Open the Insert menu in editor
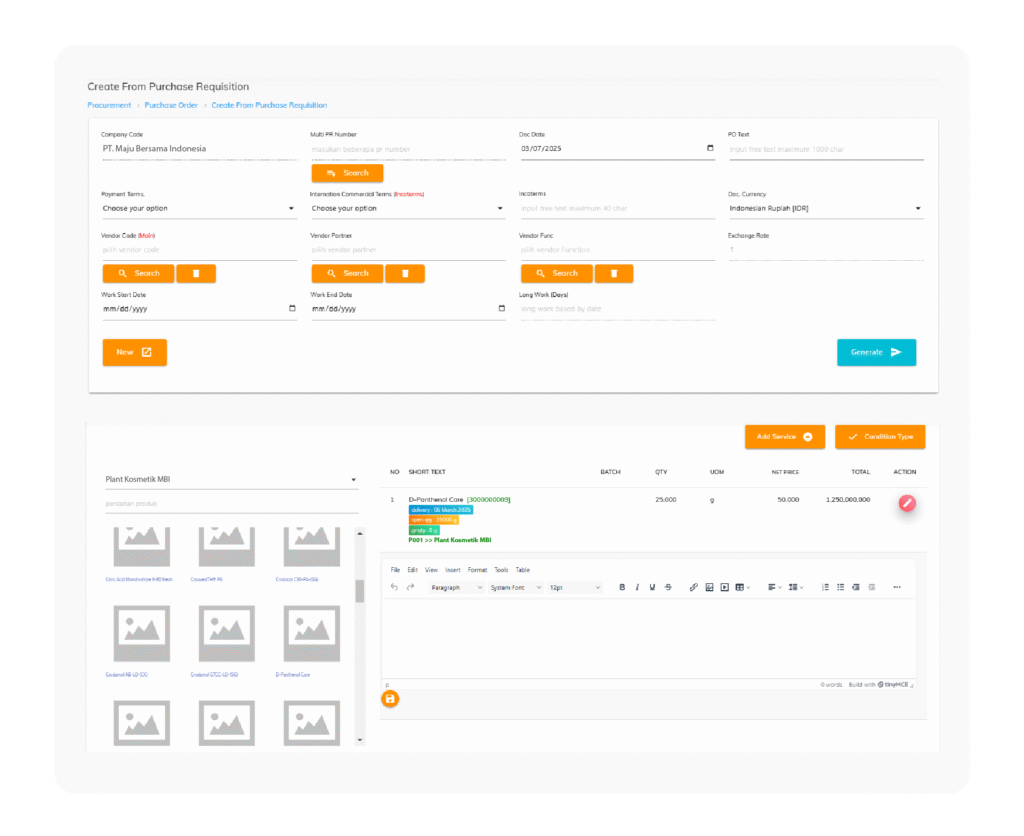The width and height of the screenshot is (1024, 836). click(452, 570)
